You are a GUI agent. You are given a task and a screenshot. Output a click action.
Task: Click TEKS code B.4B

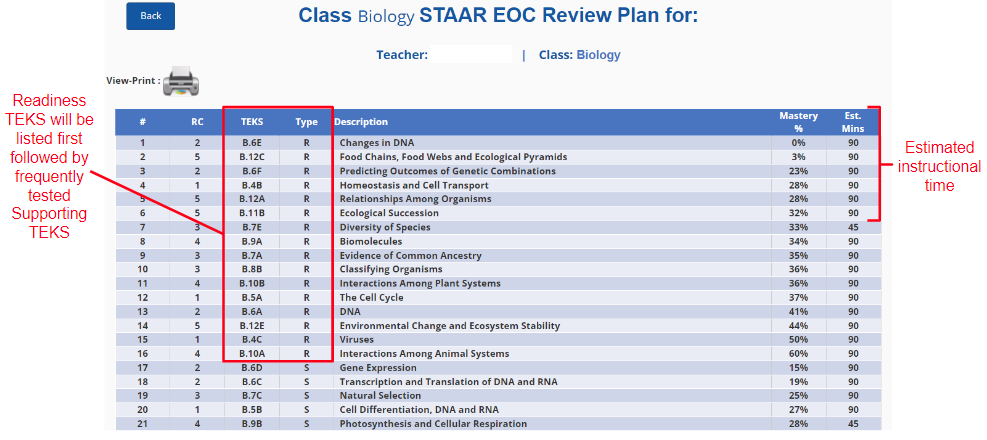252,185
